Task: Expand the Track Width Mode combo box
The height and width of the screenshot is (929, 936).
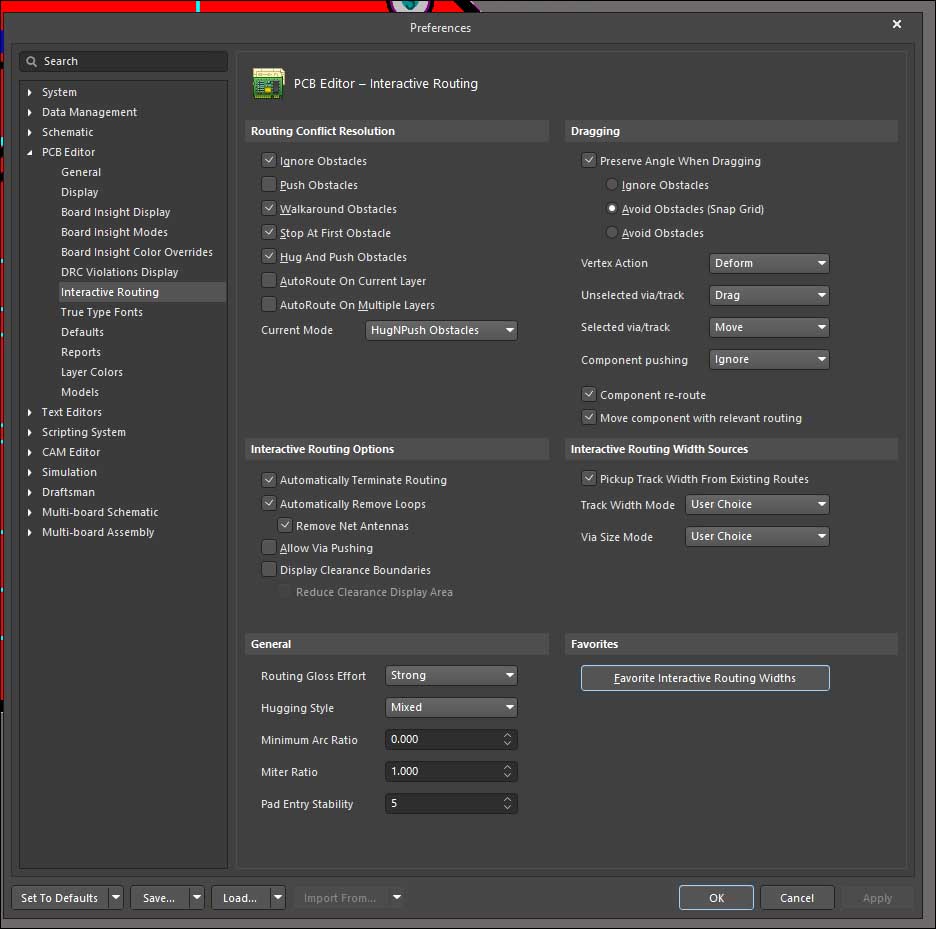Action: 758,505
